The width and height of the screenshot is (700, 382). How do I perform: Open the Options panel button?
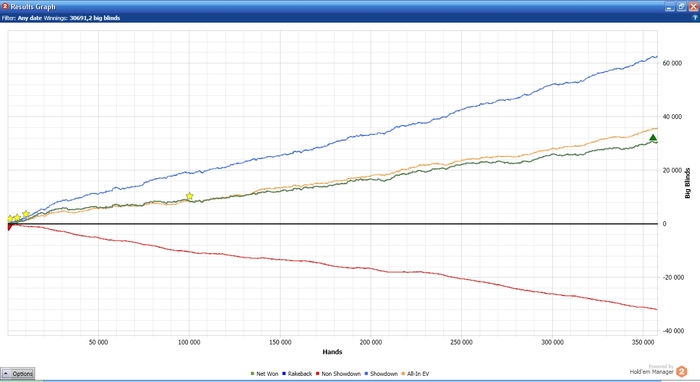[17, 374]
